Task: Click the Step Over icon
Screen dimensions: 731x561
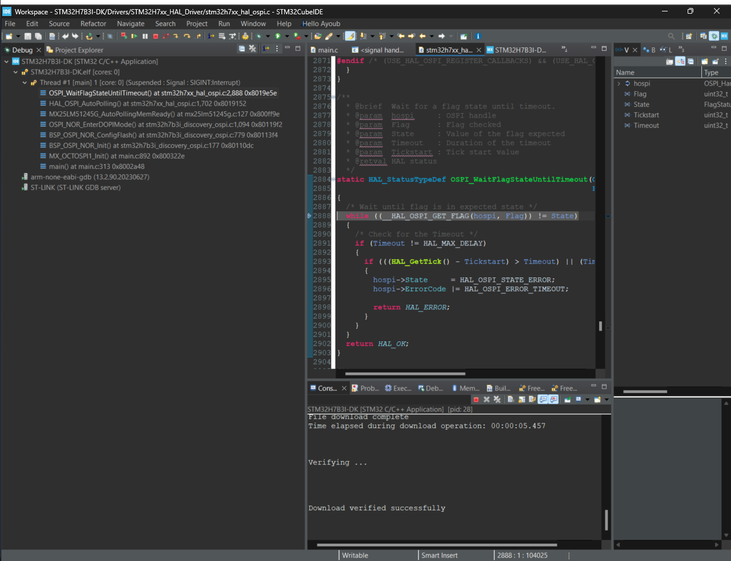Action: click(186, 36)
